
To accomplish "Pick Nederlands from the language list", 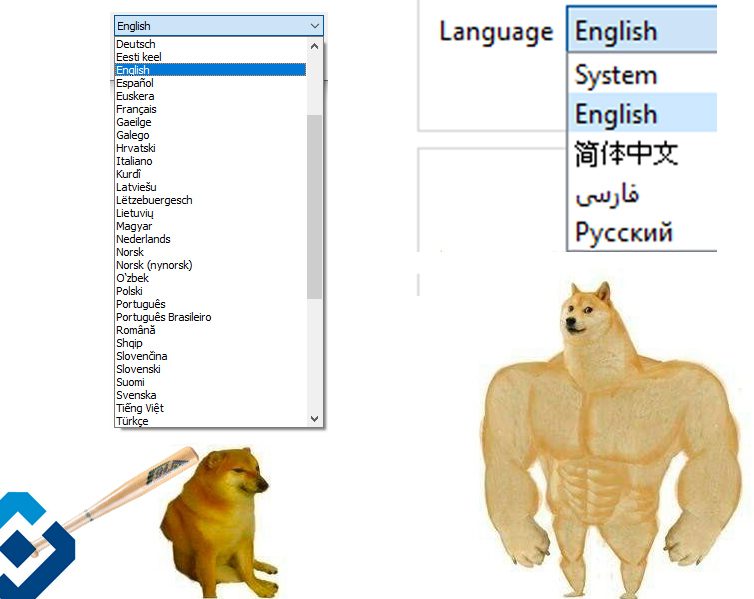I will [x=211, y=238].
